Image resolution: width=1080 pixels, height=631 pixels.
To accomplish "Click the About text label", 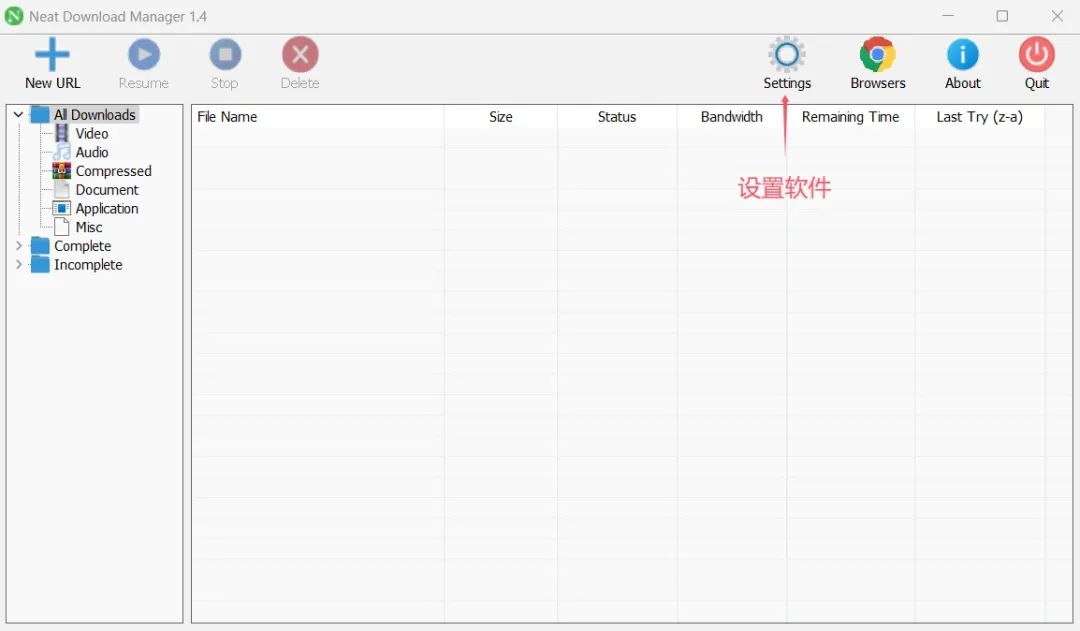I will click(962, 83).
